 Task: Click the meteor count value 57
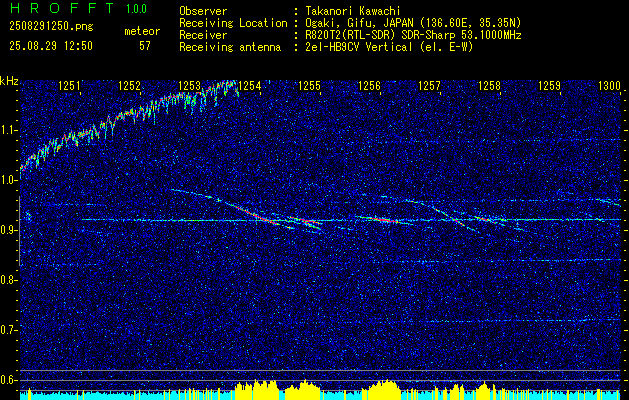145,46
